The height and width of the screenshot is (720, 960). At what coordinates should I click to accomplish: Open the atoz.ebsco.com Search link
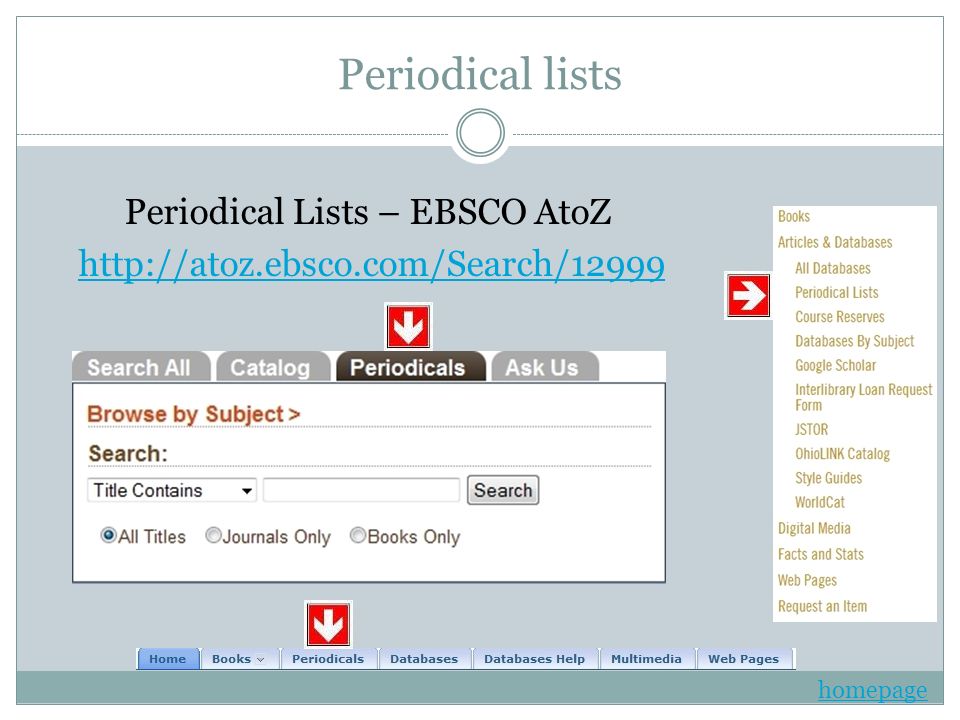tap(372, 265)
